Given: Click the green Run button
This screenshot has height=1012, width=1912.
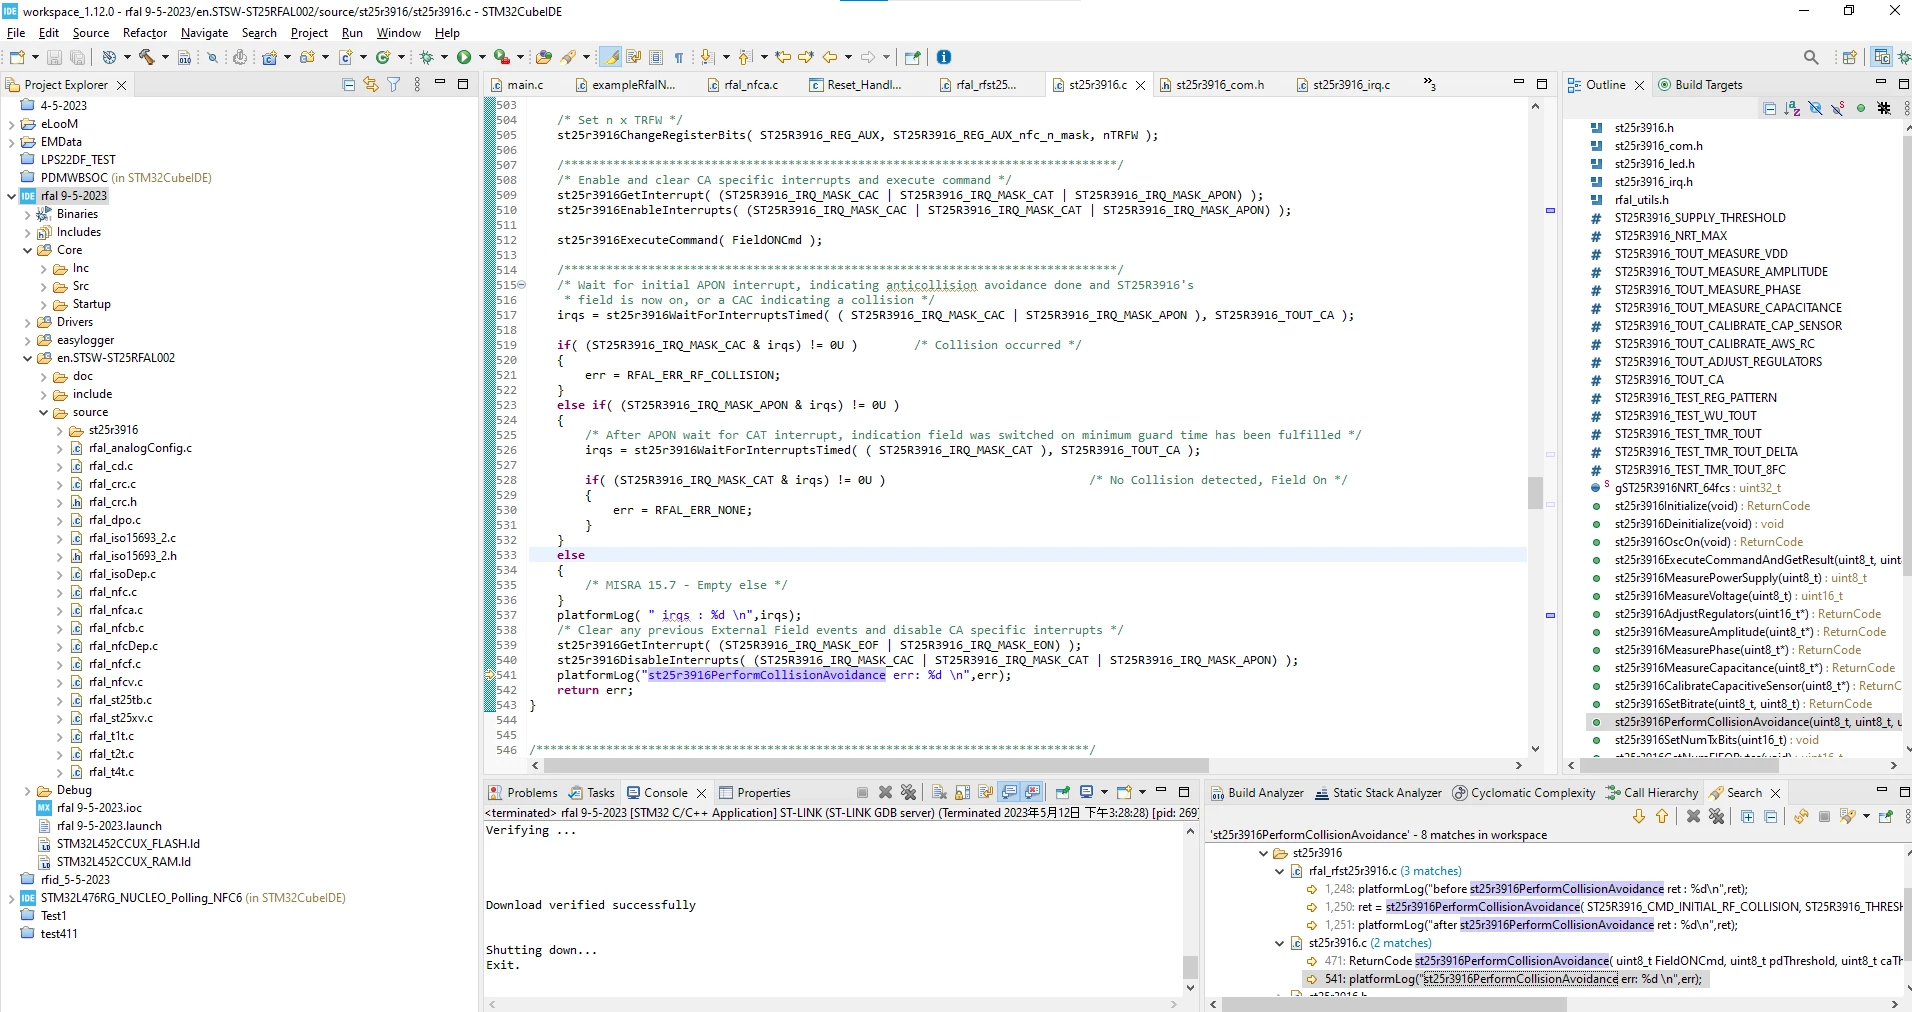Looking at the screenshot, I should point(463,57).
